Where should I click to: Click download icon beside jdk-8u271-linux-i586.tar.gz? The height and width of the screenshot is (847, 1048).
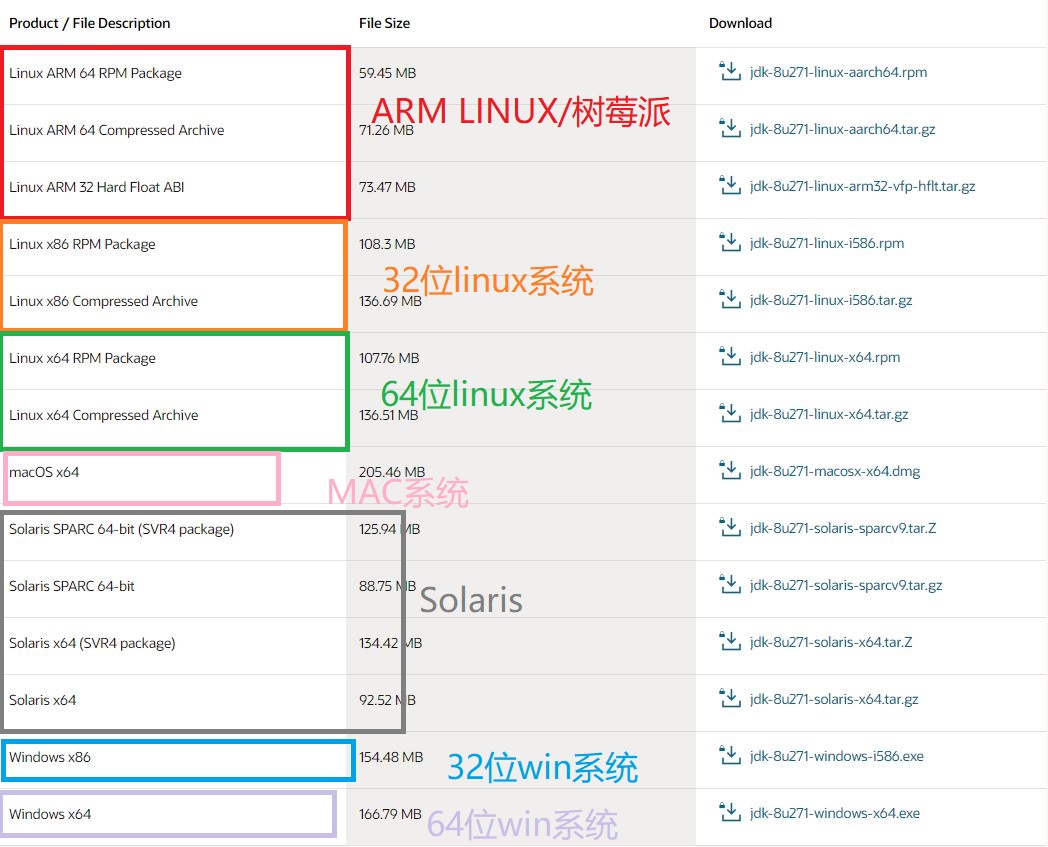[x=729, y=299]
